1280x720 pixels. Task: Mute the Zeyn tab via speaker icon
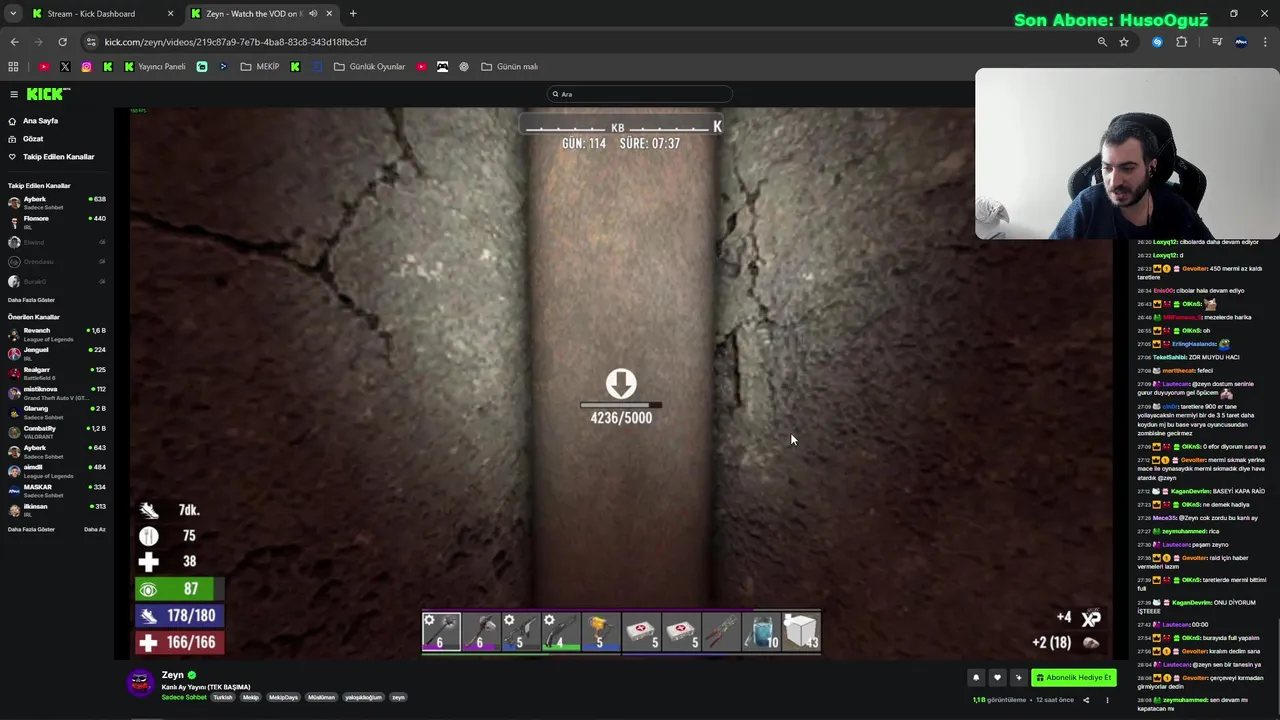(313, 14)
